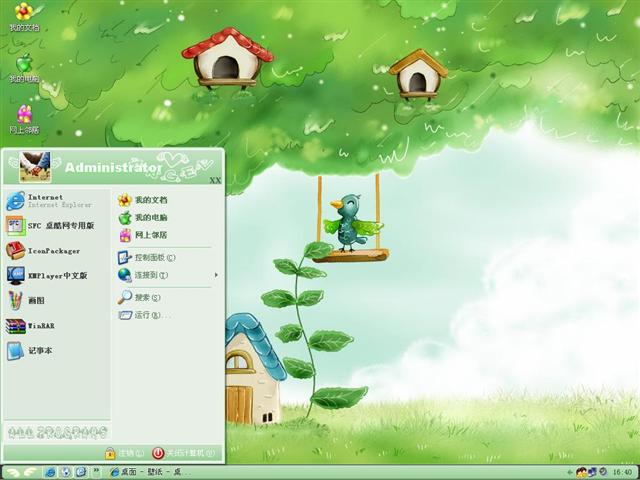Image resolution: width=640 pixels, height=480 pixels.
Task: Click the Start button on the taskbar
Action: point(22,472)
